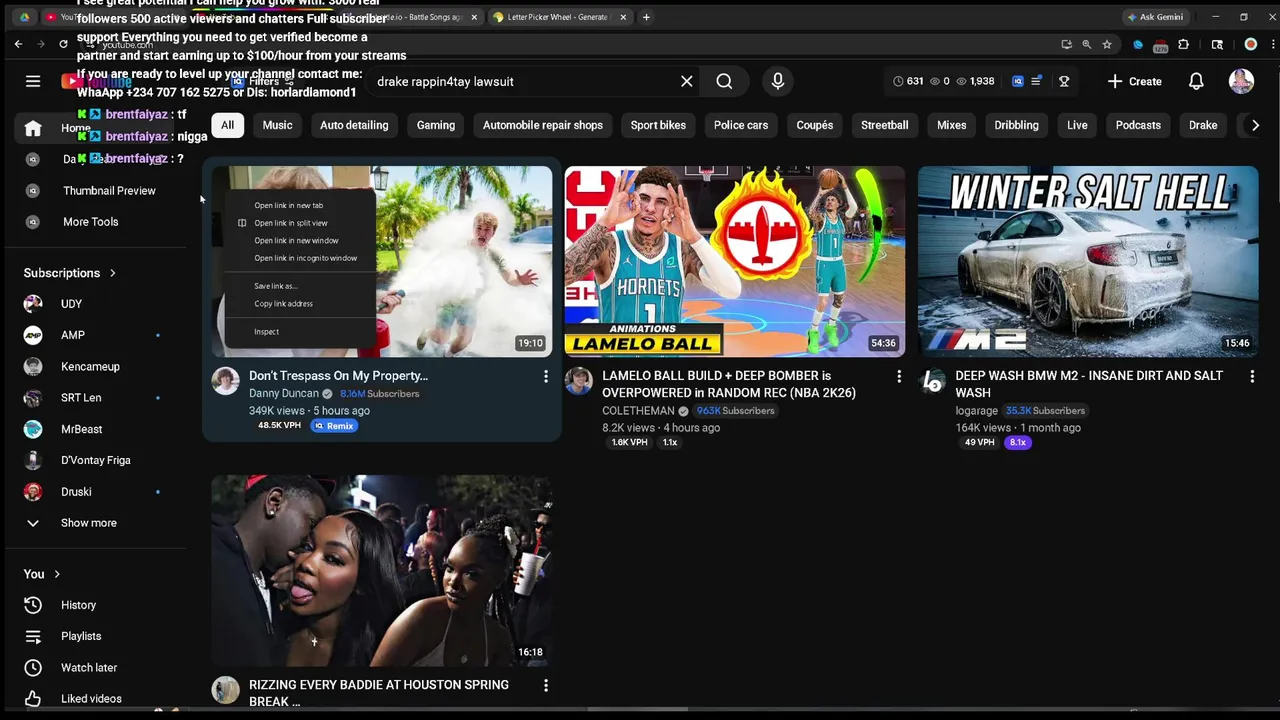The height and width of the screenshot is (720, 1280).
Task: Select the Auto detailing chip
Action: pyautogui.click(x=354, y=125)
